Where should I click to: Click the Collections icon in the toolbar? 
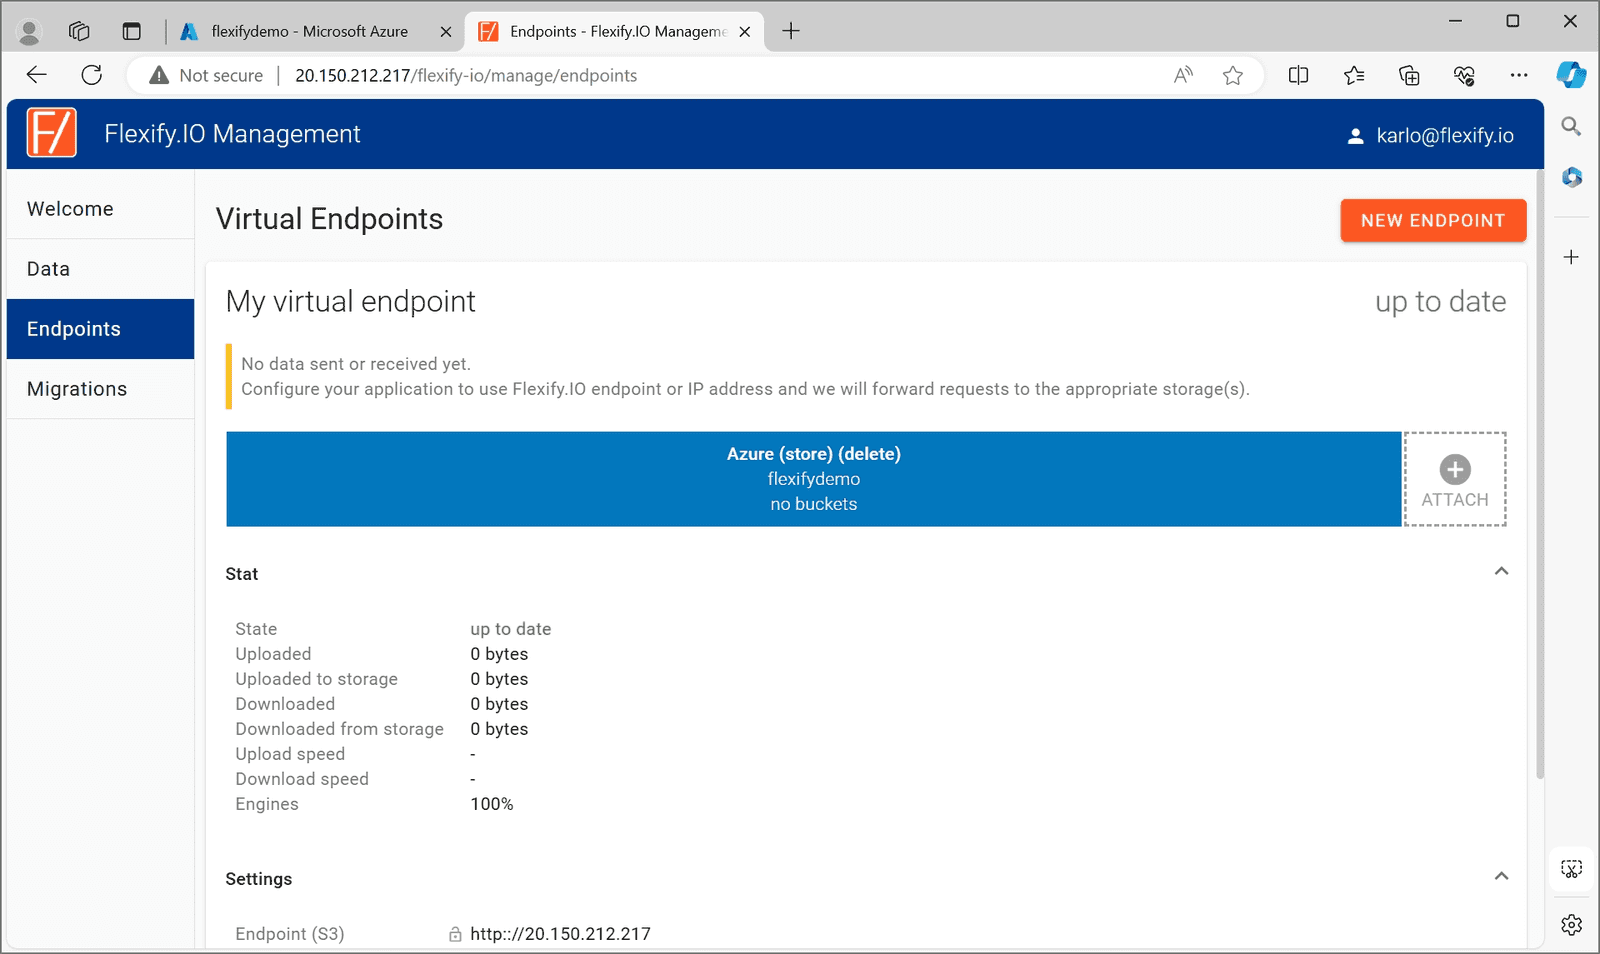pyautogui.click(x=1409, y=75)
